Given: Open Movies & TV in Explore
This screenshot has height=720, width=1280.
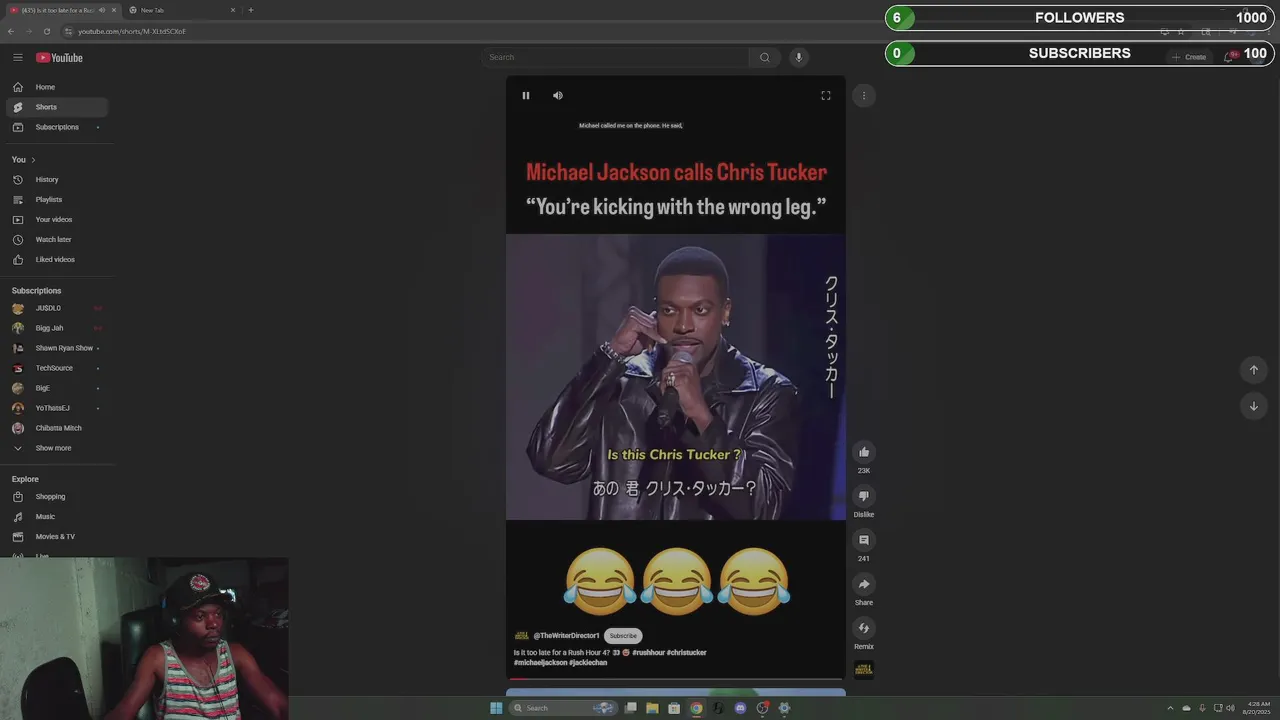Looking at the screenshot, I should [57, 537].
